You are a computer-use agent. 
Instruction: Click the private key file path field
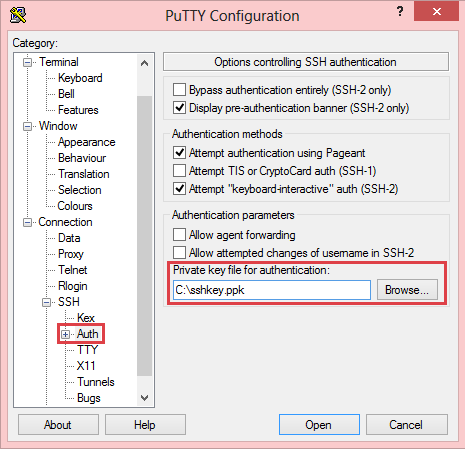click(x=272, y=290)
